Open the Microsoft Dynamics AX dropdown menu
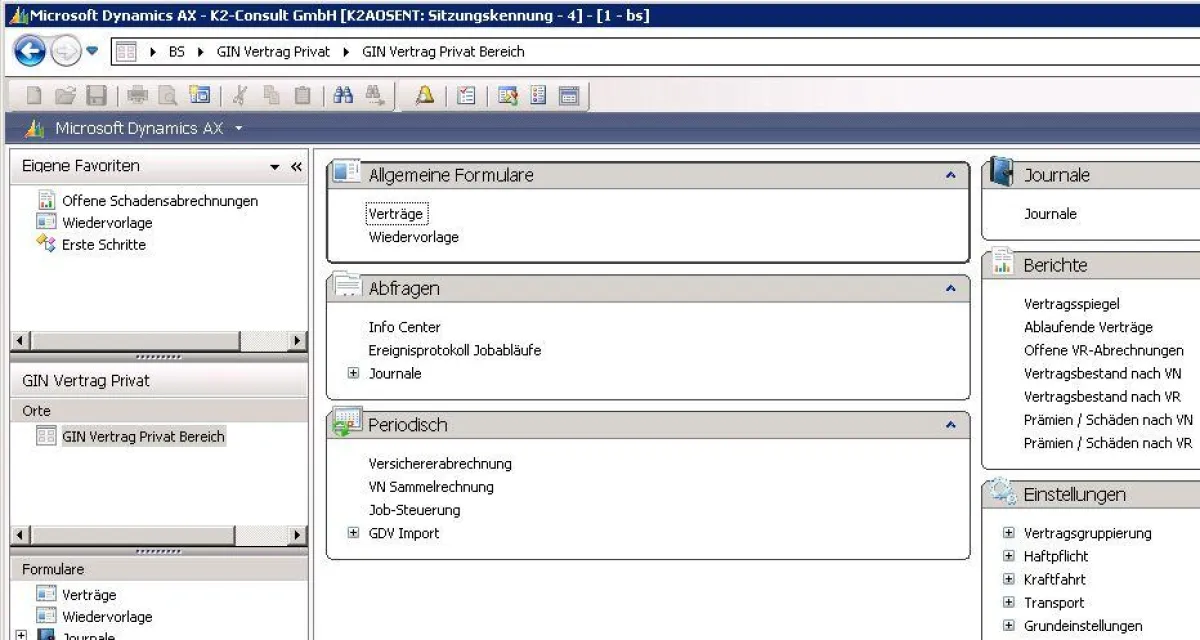 (239, 129)
